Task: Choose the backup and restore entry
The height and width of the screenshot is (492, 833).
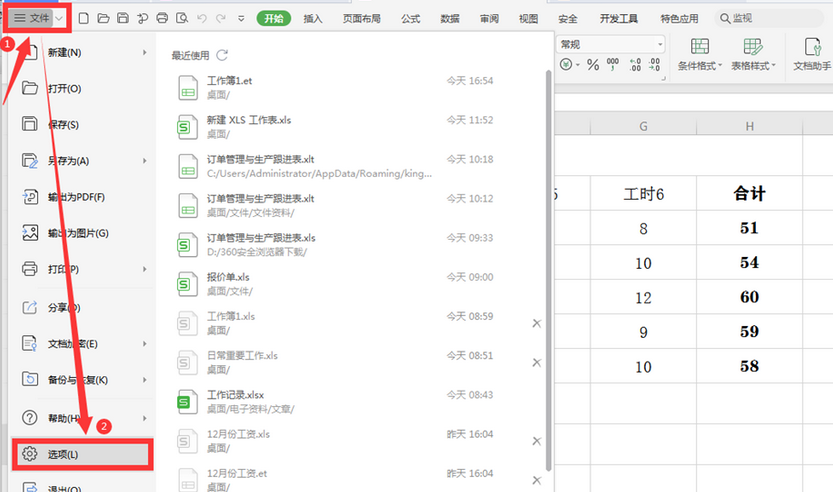Action: tap(82, 380)
